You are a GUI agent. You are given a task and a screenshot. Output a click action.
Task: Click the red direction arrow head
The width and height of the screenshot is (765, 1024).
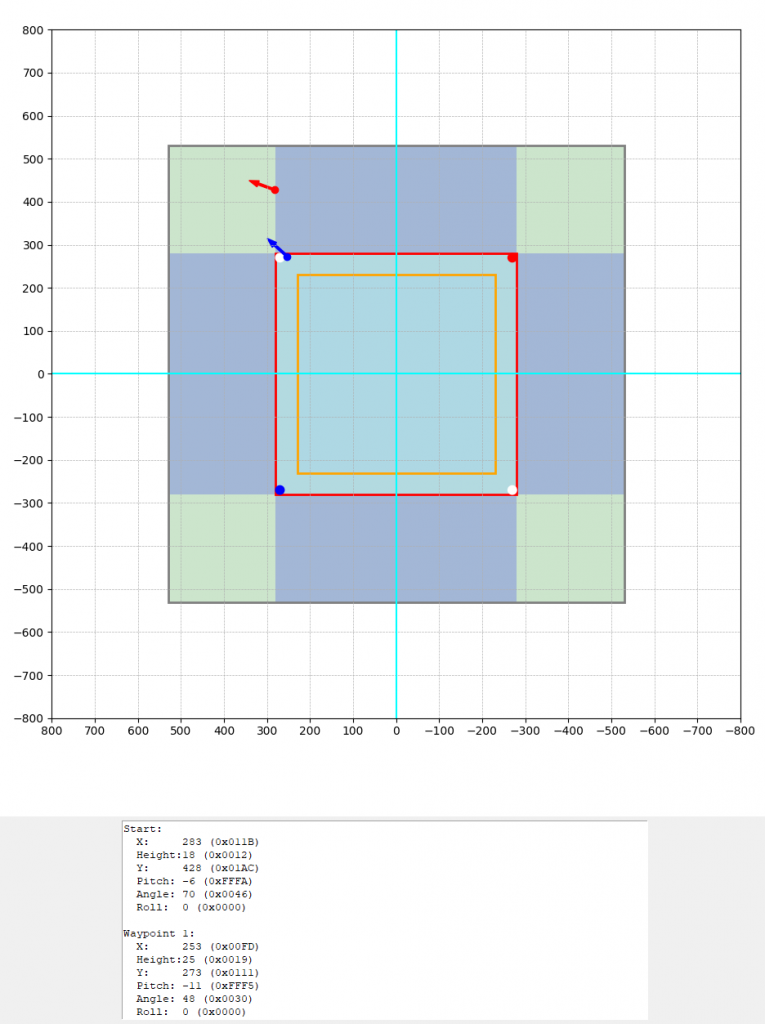tap(253, 182)
